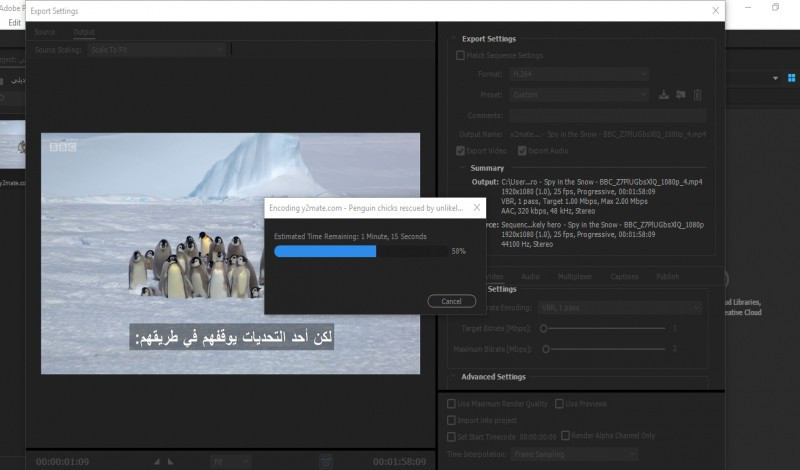Image resolution: width=800 pixels, height=470 pixels.
Task: Click the Target Bitrate slider handle
Action: point(544,327)
